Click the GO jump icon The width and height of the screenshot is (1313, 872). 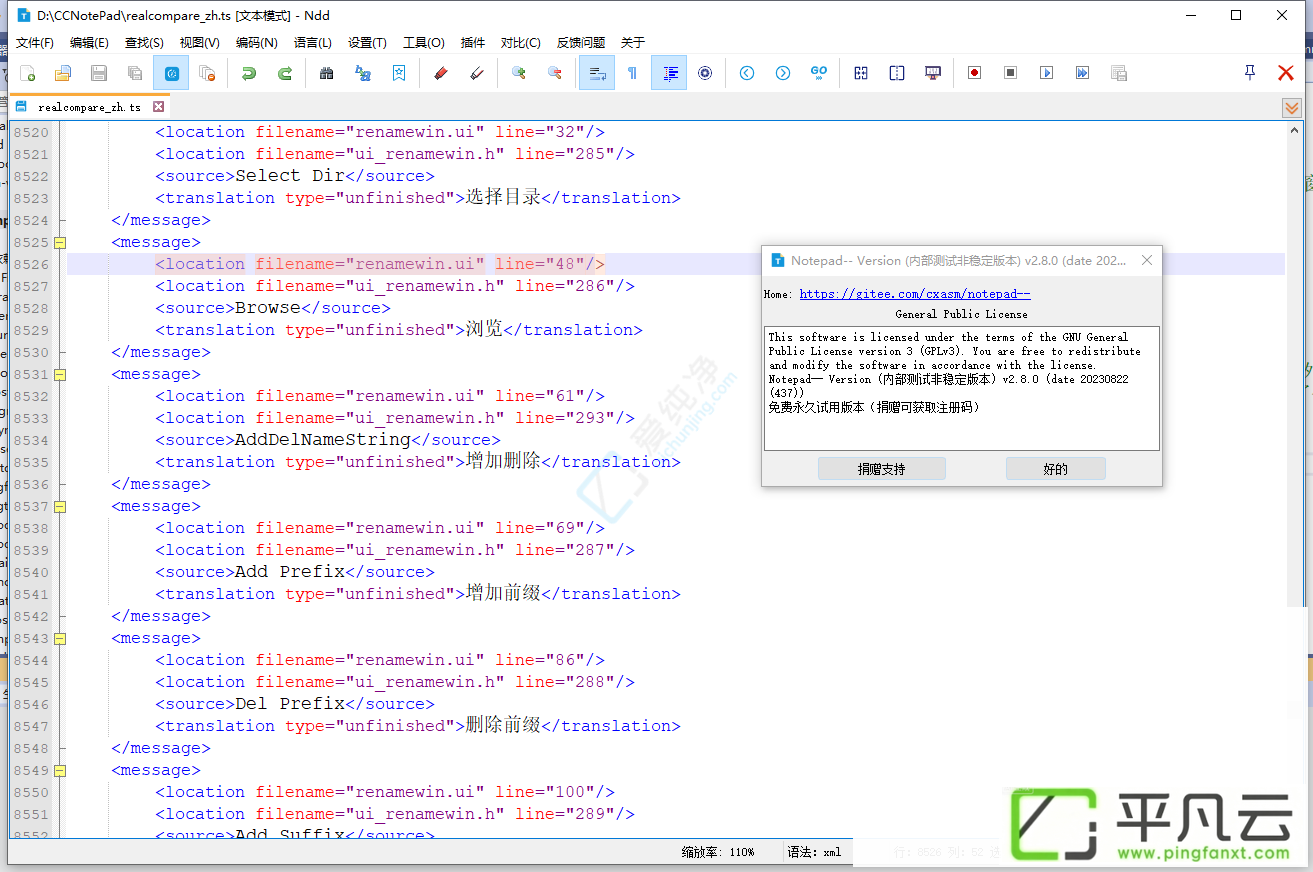pyautogui.click(x=819, y=73)
